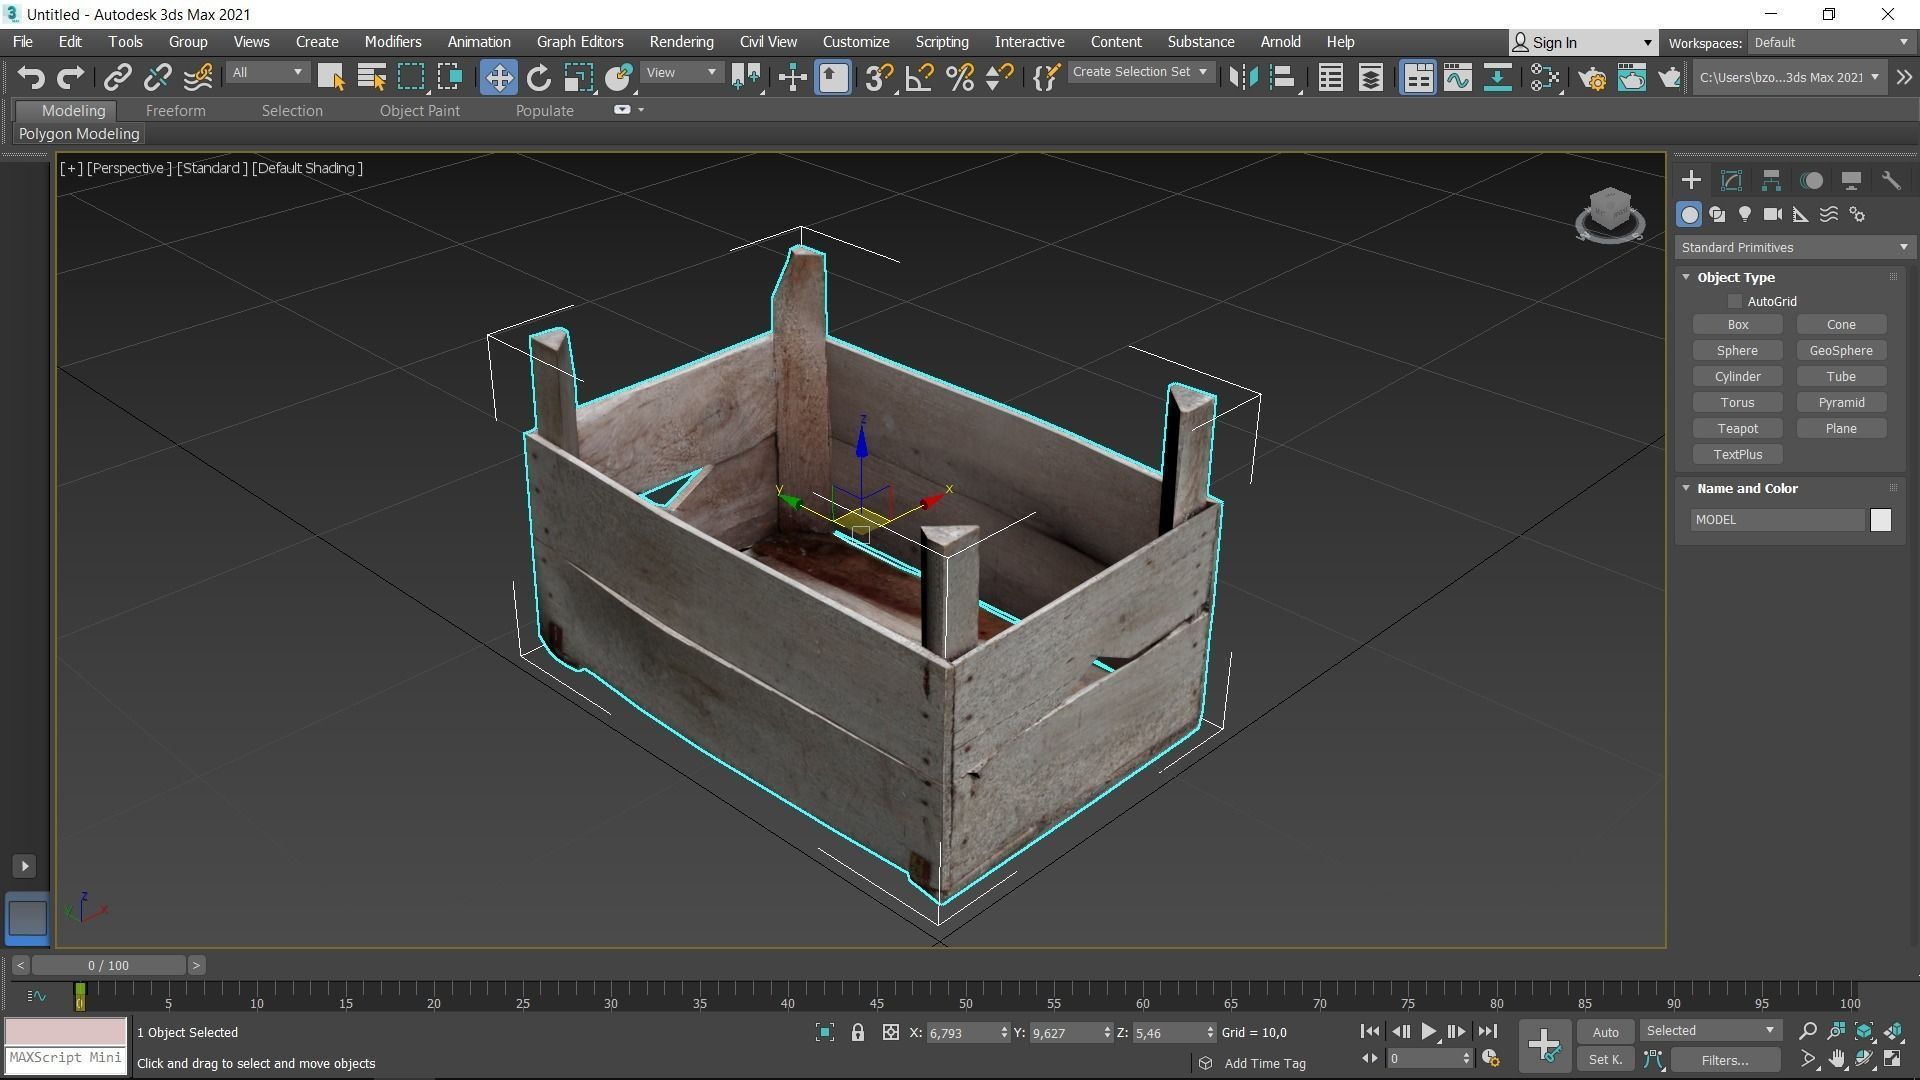The image size is (1920, 1080).
Task: Open the Rendering menu
Action: [x=681, y=42]
